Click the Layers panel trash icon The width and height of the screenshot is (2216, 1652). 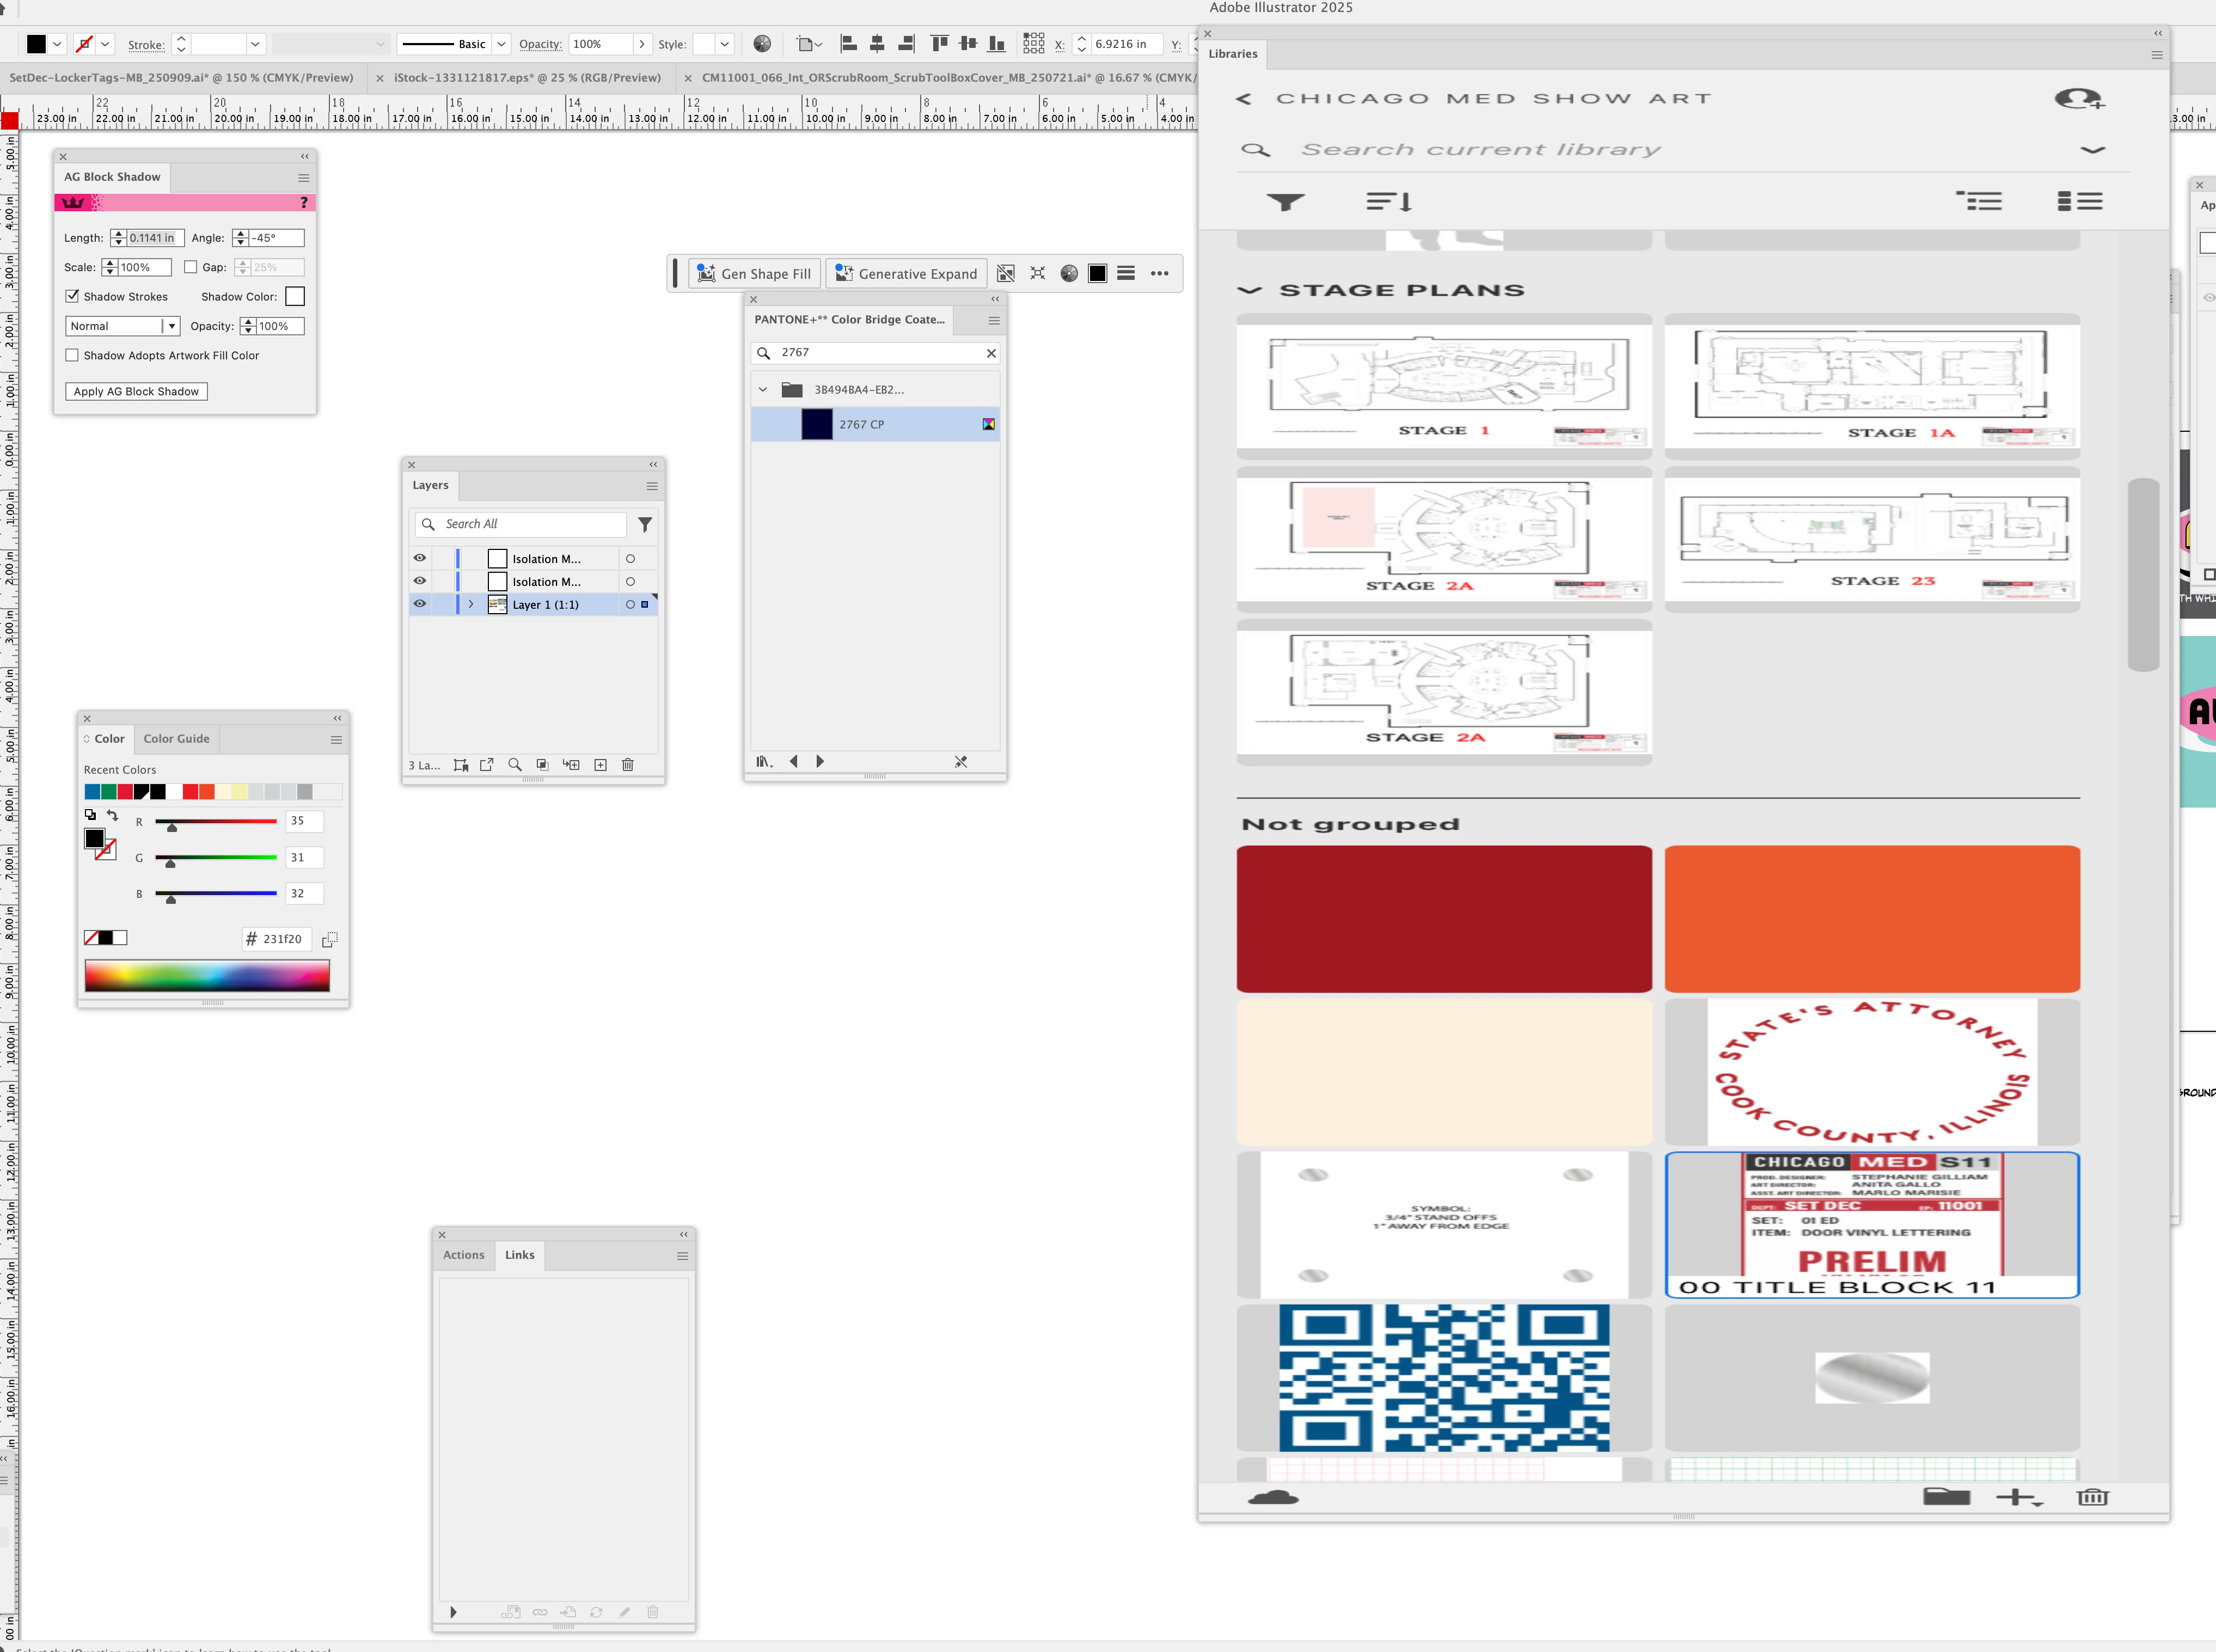(x=628, y=765)
